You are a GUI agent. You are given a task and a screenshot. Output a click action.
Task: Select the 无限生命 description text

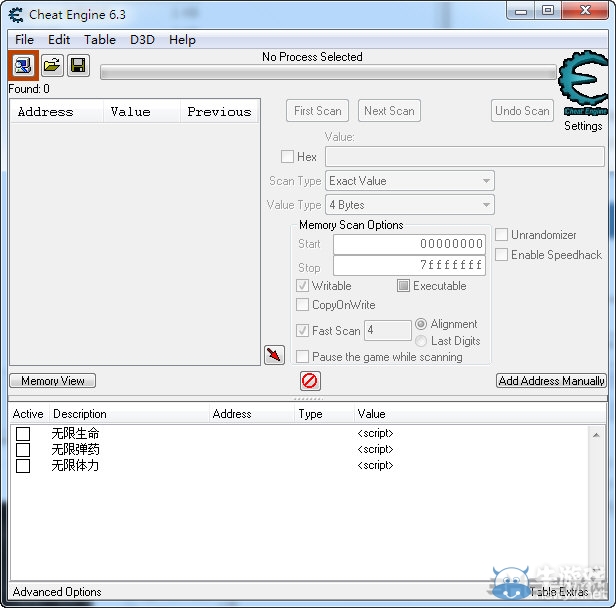point(75,433)
